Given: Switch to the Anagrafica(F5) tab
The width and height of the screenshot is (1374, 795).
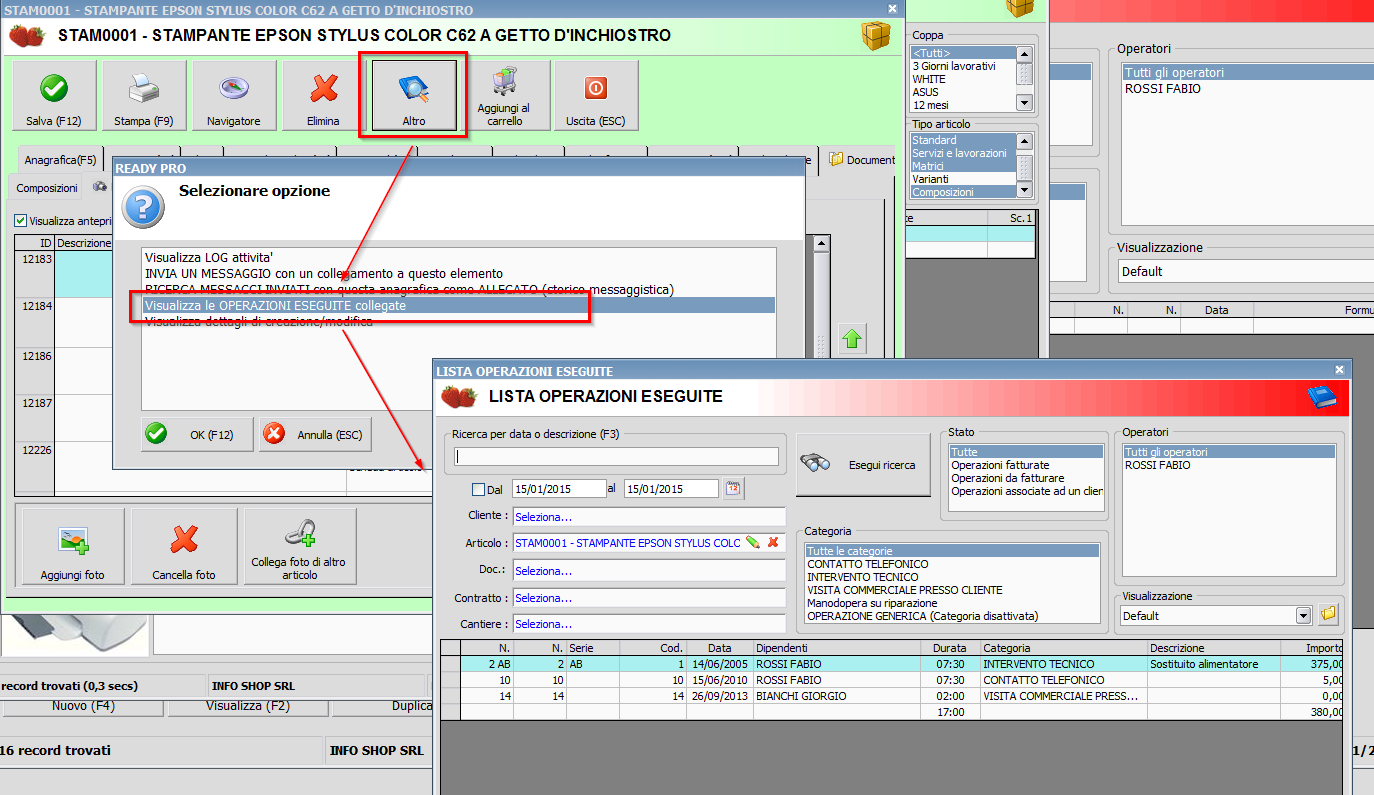Looking at the screenshot, I should (x=61, y=160).
